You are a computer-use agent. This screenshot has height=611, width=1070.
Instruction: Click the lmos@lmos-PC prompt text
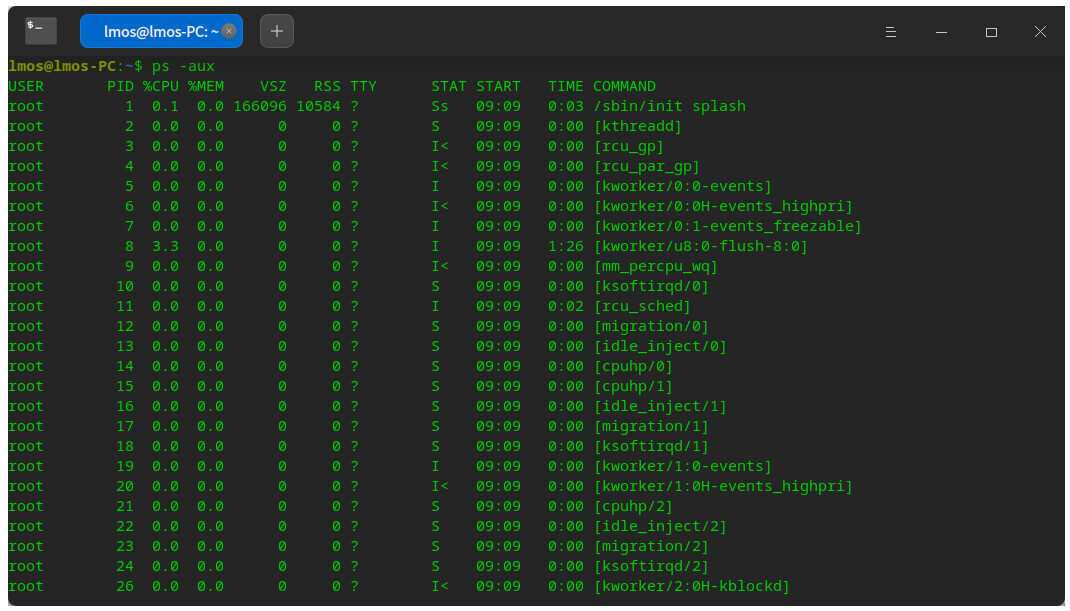click(62, 66)
